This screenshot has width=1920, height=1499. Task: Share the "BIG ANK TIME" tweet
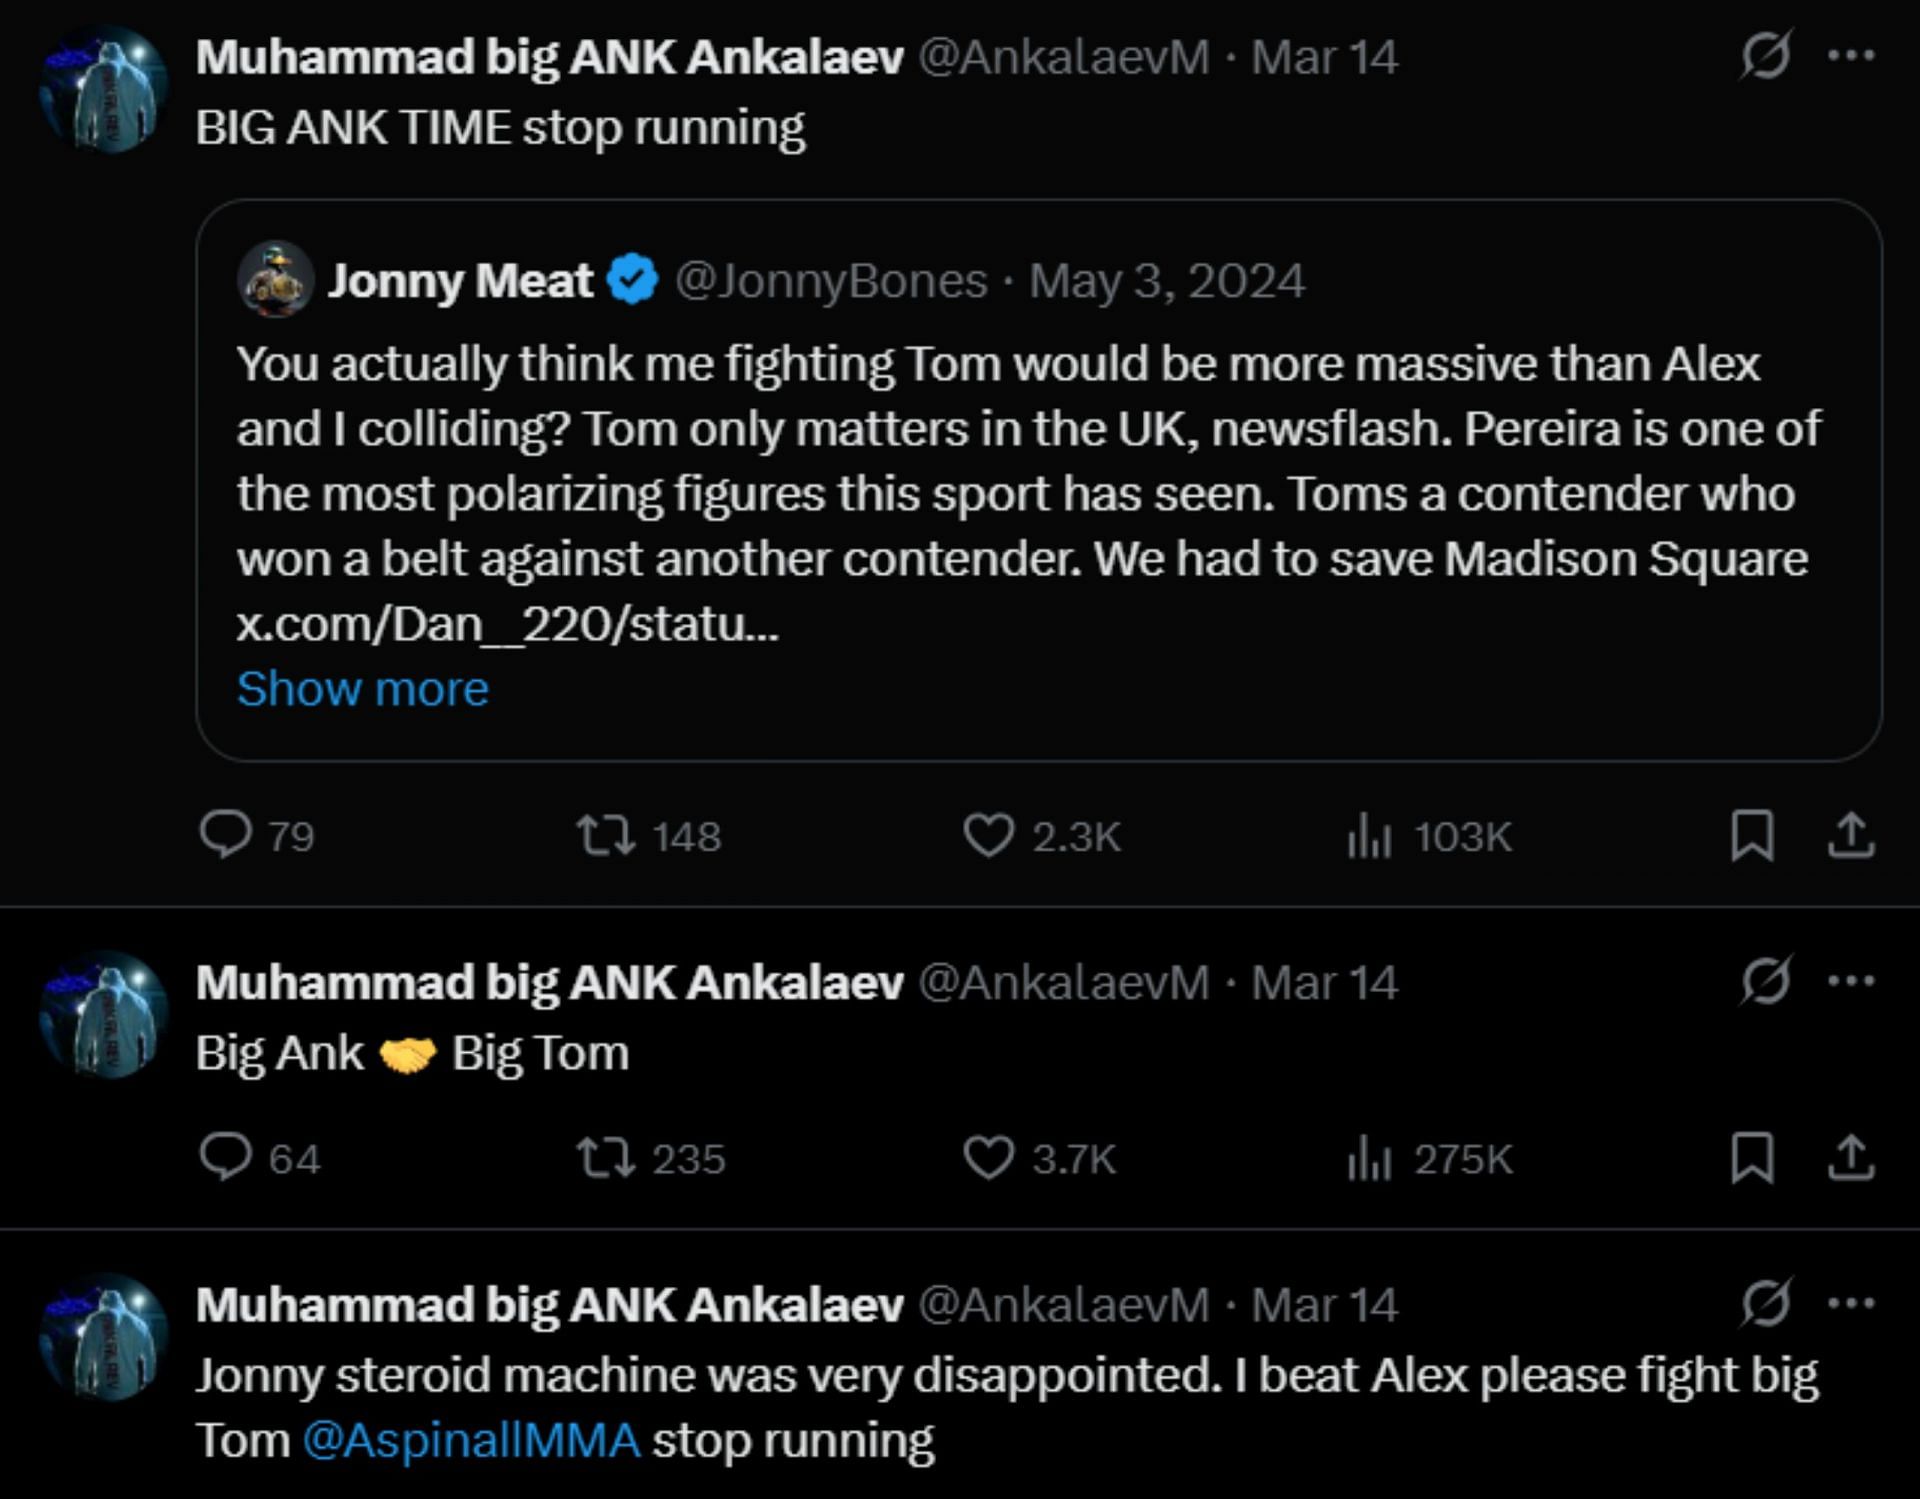(1851, 835)
